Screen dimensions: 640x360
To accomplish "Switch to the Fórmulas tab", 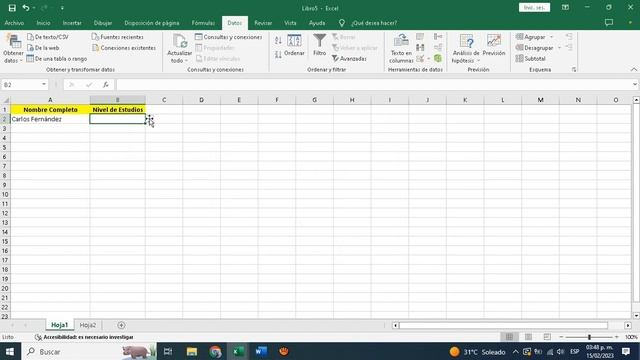I will (203, 23).
